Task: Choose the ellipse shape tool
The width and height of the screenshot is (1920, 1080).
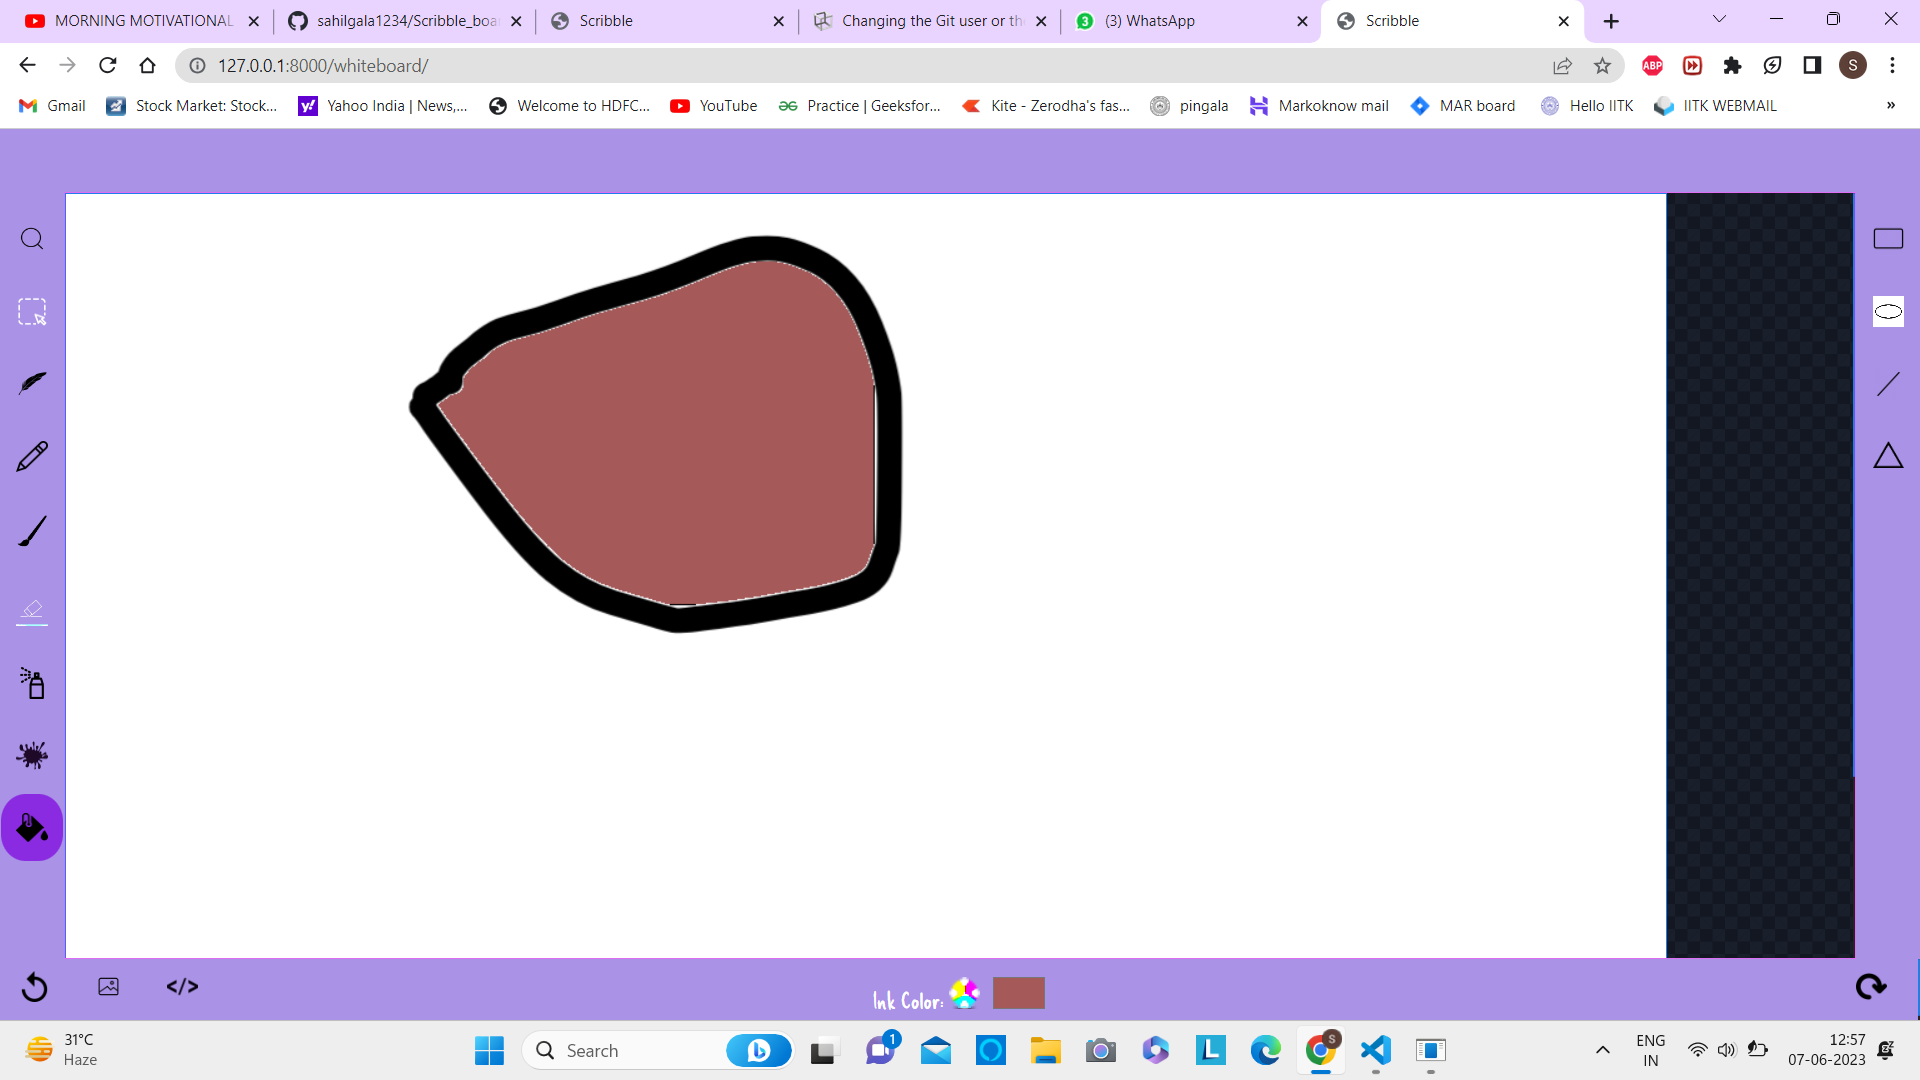Action: (x=1888, y=311)
